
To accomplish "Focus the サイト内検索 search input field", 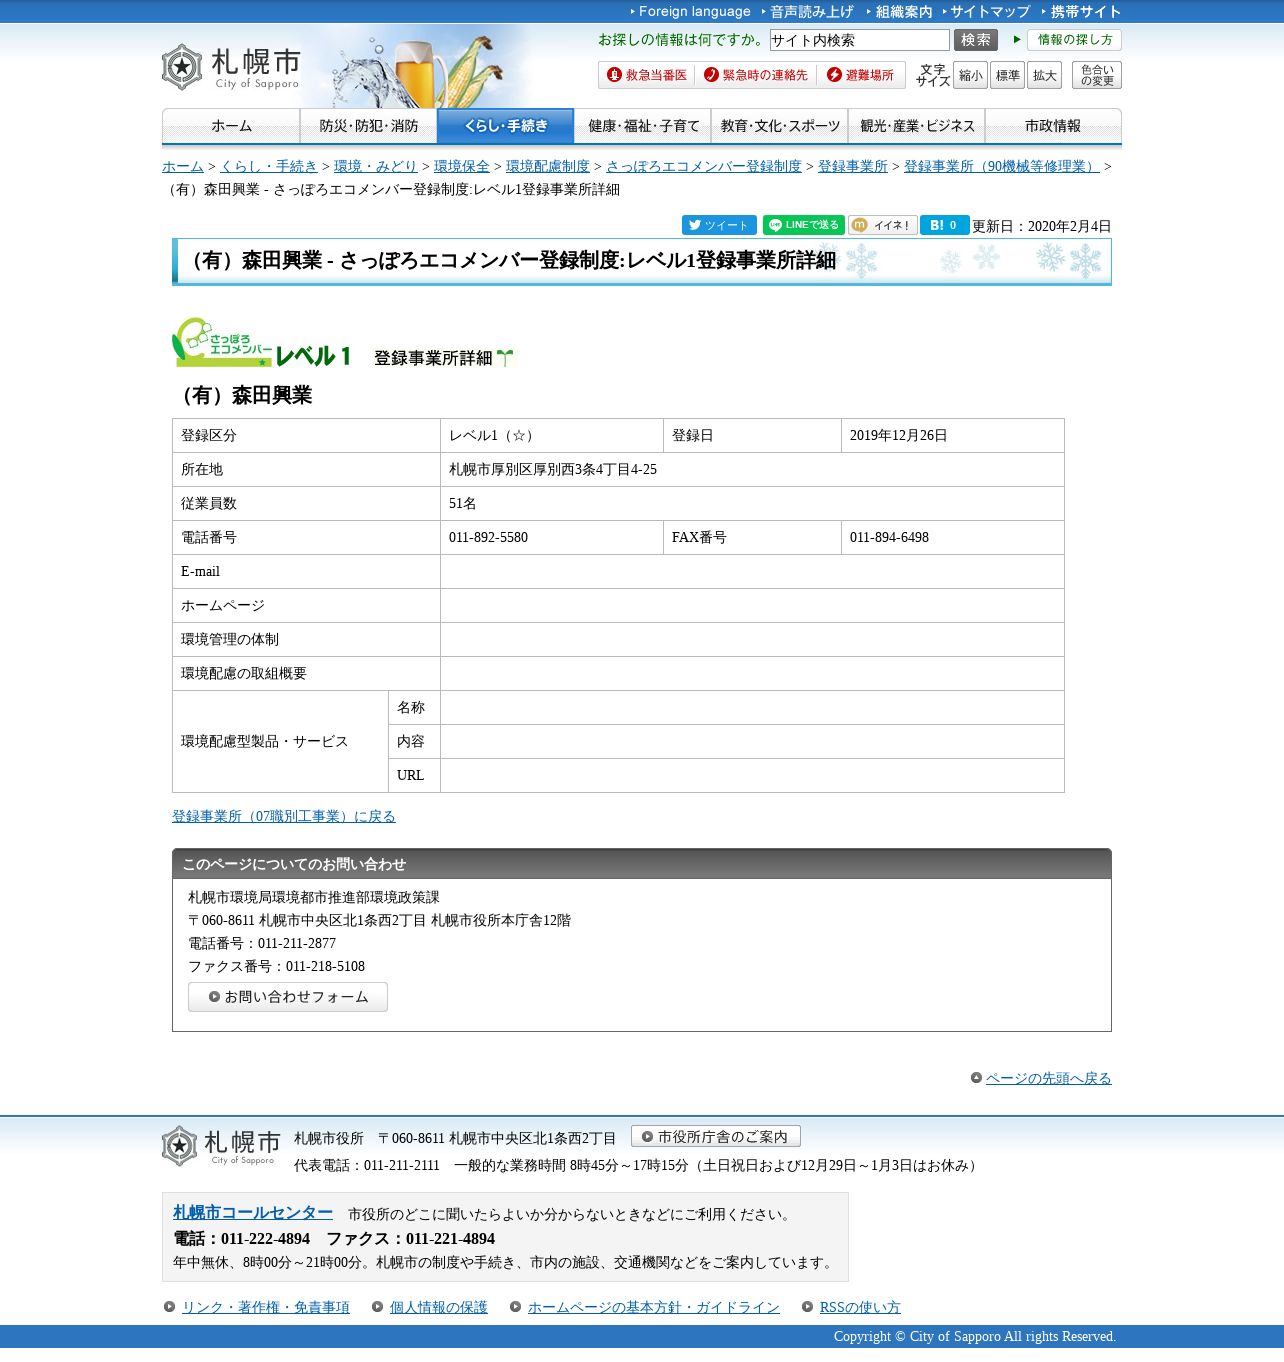I will 859,40.
